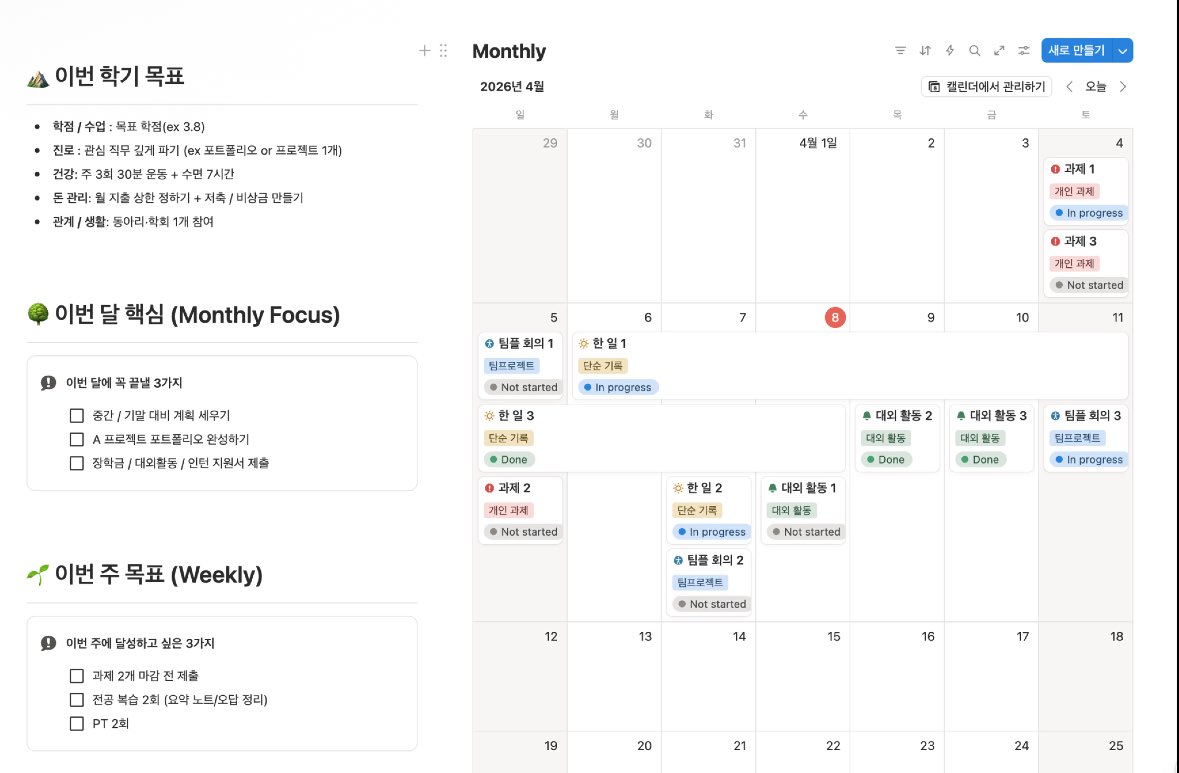The image size is (1179, 773).
Task: Click the lightning automation icon
Action: (950, 50)
